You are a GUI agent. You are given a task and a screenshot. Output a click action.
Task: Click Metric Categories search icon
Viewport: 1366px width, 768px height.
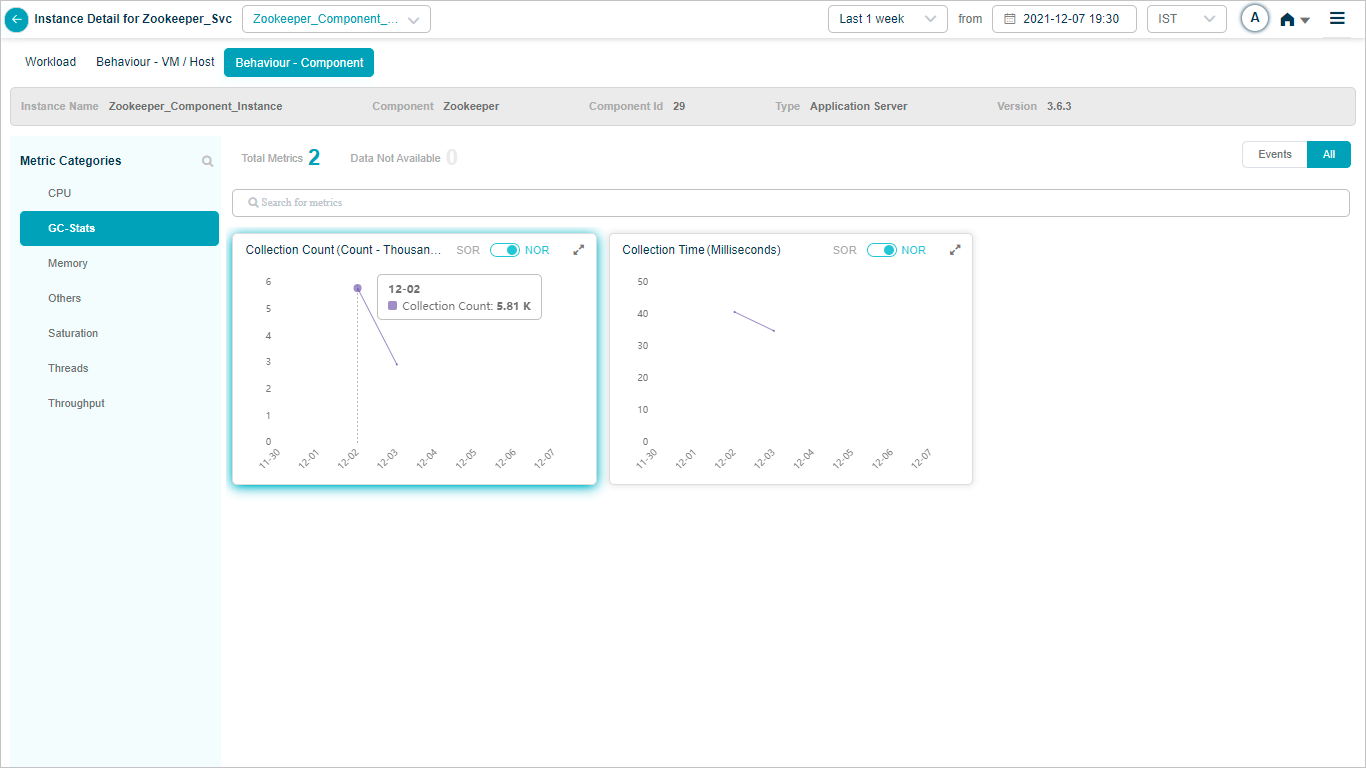207,161
